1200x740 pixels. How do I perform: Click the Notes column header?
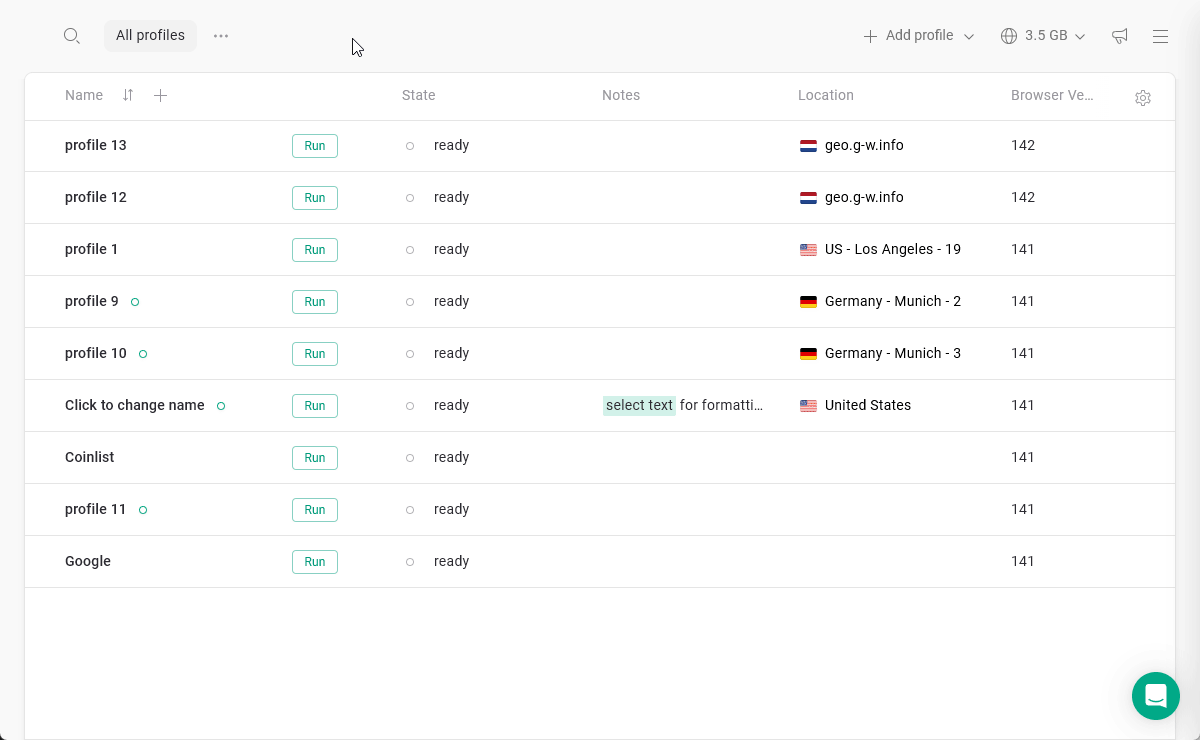point(621,95)
